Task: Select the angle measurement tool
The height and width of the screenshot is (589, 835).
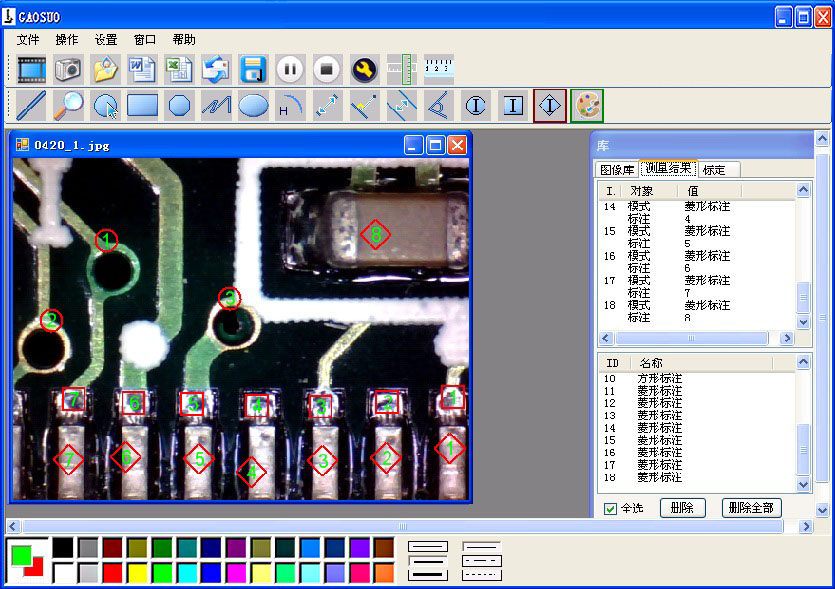Action: pyautogui.click(x=438, y=105)
